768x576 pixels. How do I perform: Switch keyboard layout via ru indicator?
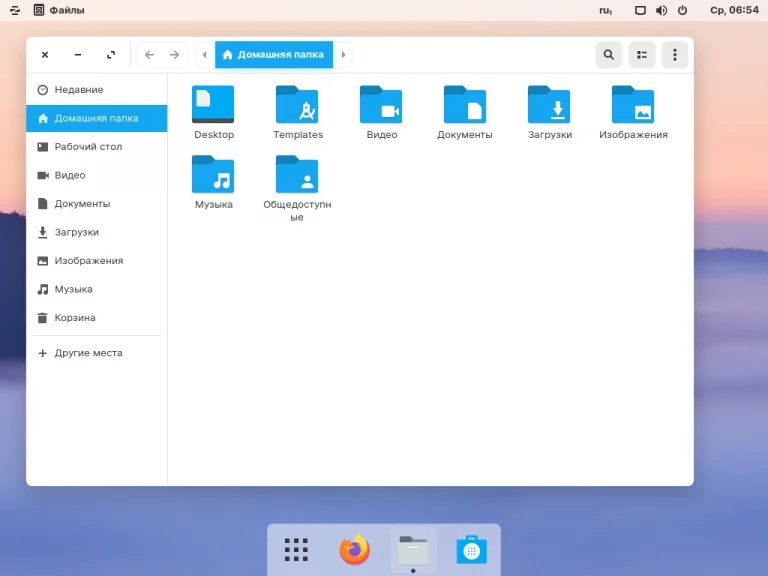coord(606,10)
